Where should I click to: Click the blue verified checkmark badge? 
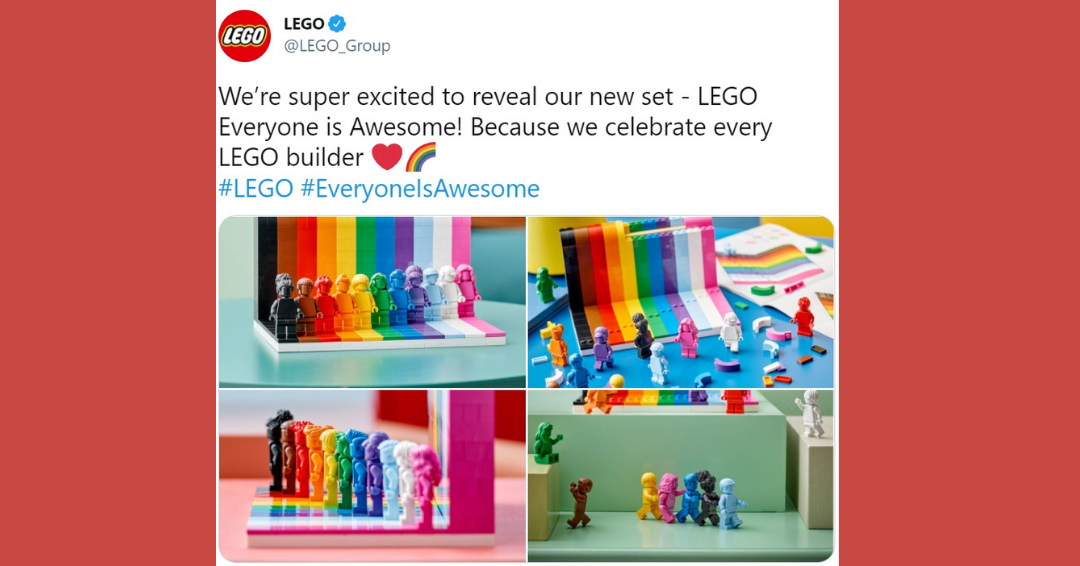tap(337, 24)
